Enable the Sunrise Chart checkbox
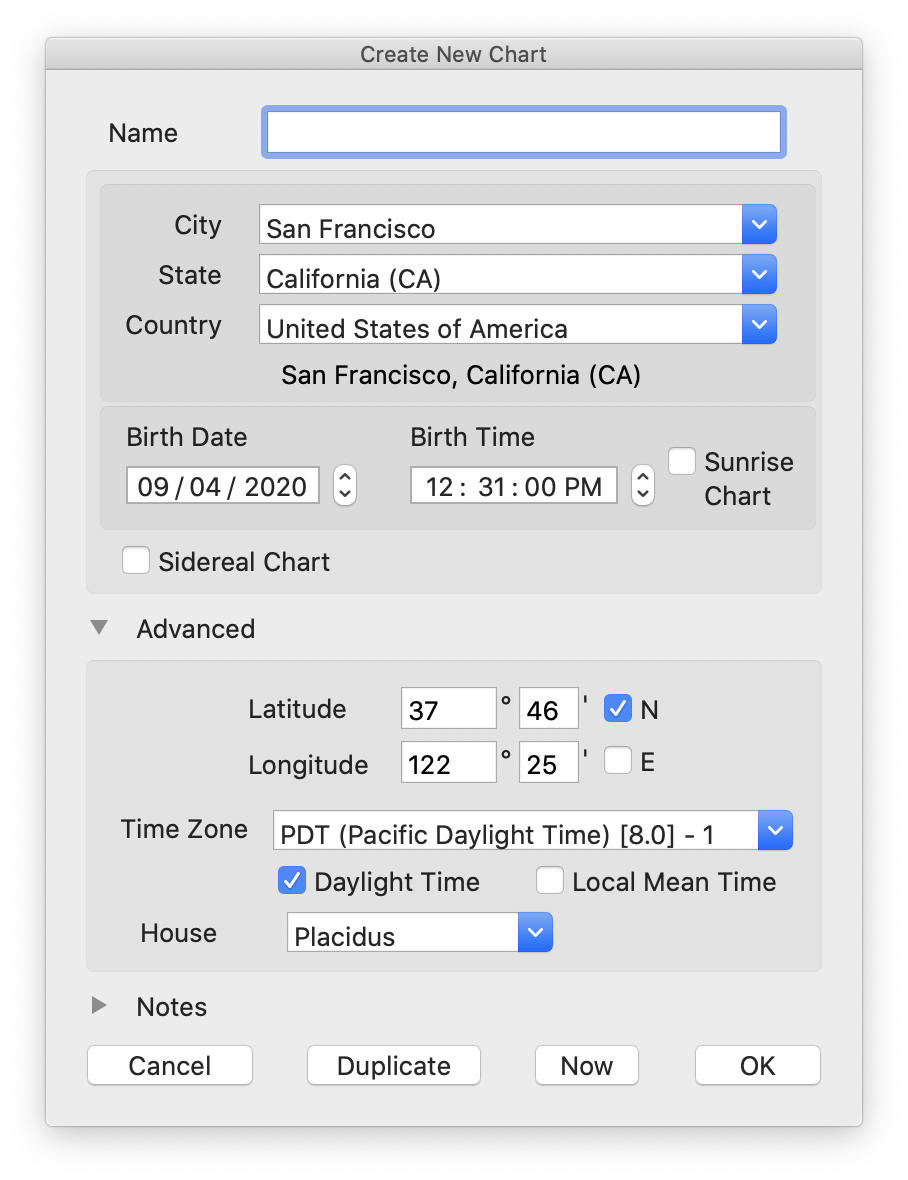Image resolution: width=908 pixels, height=1180 pixels. (683, 461)
